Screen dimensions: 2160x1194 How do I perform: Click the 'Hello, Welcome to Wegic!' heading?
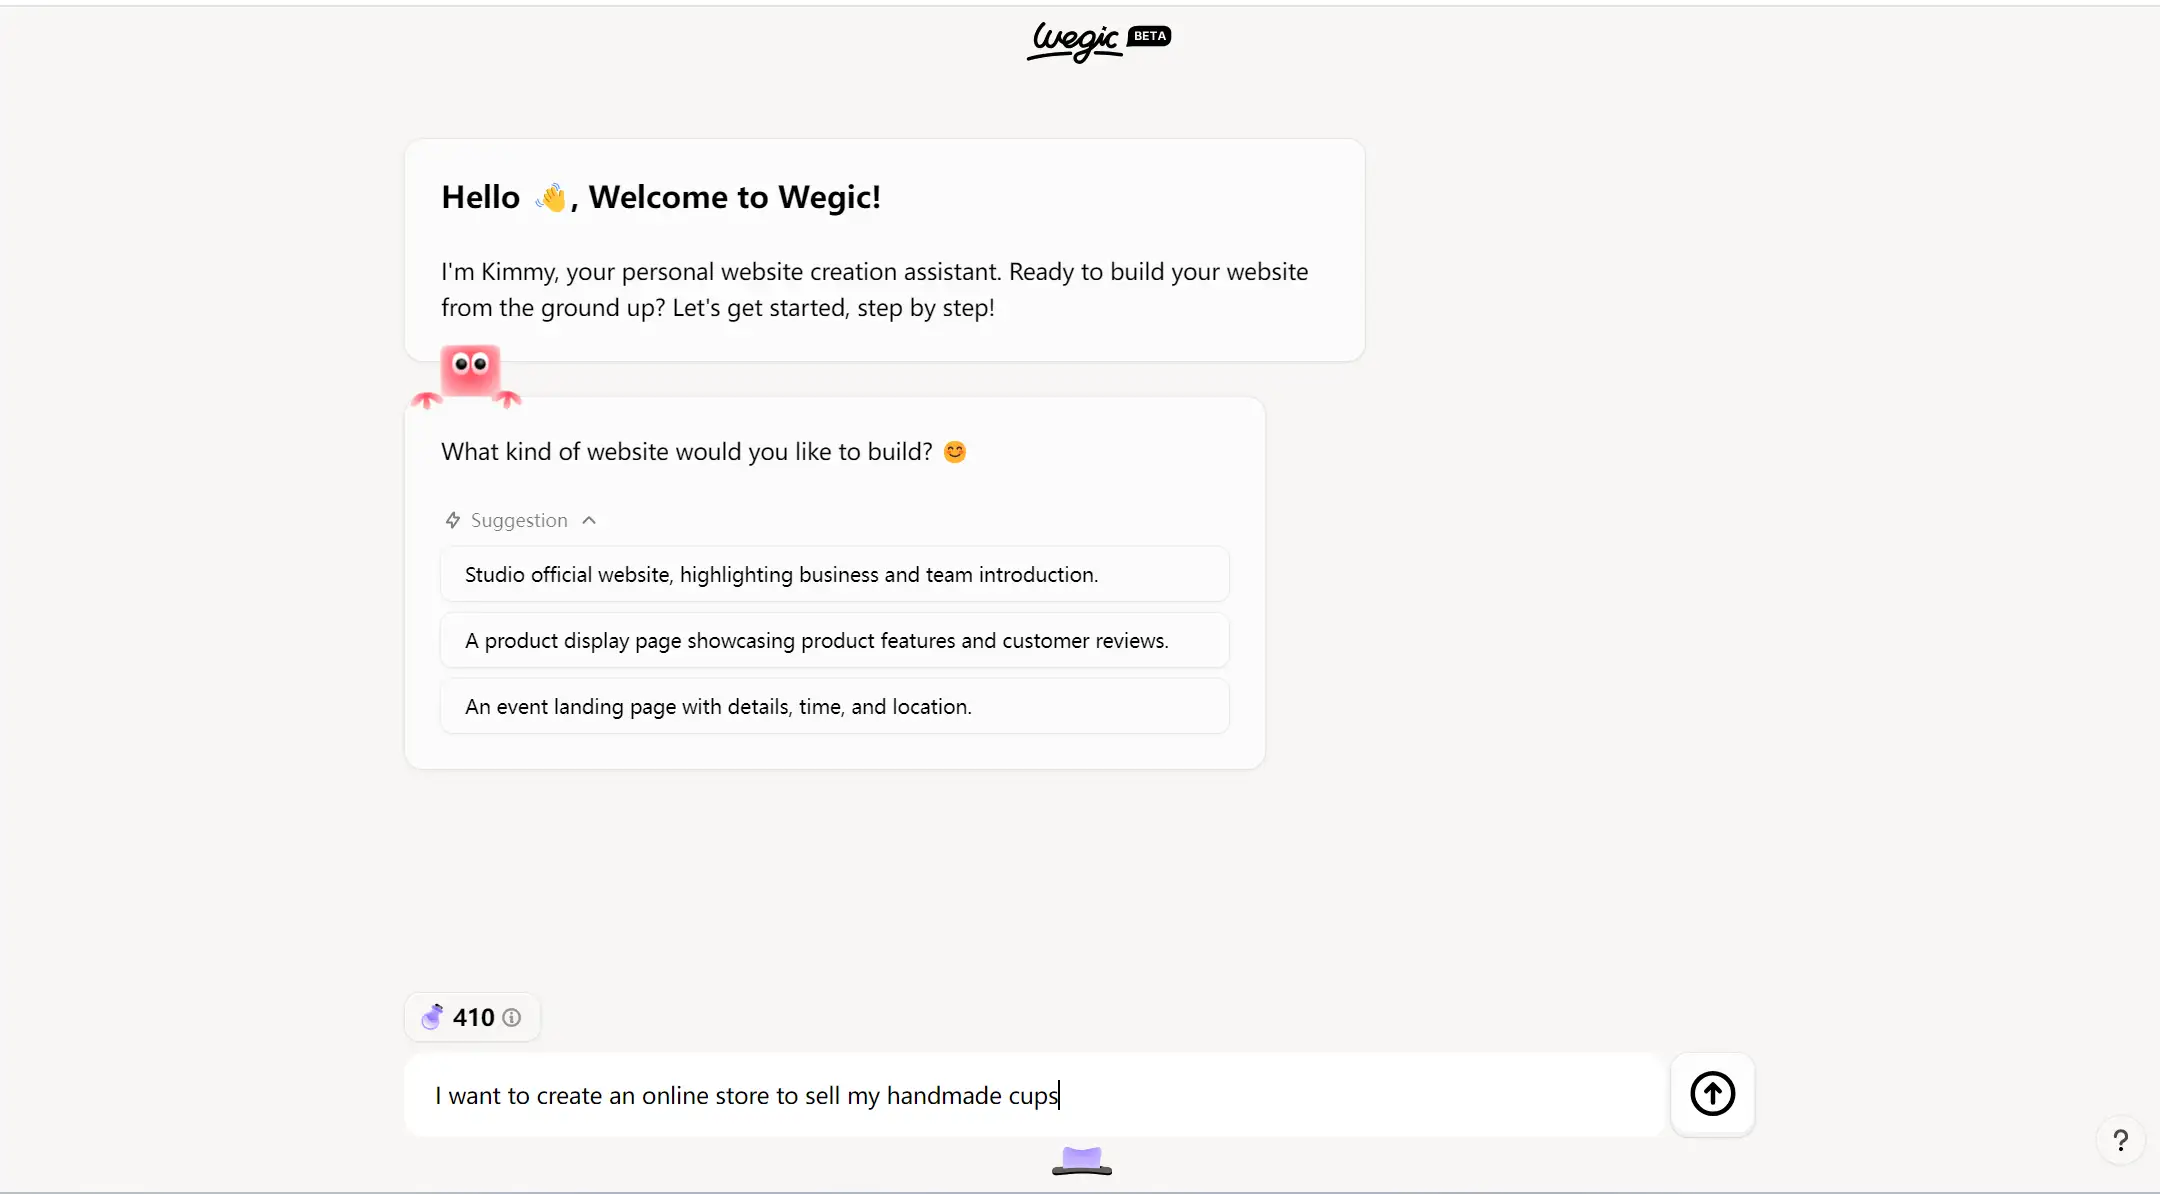pyautogui.click(x=661, y=197)
